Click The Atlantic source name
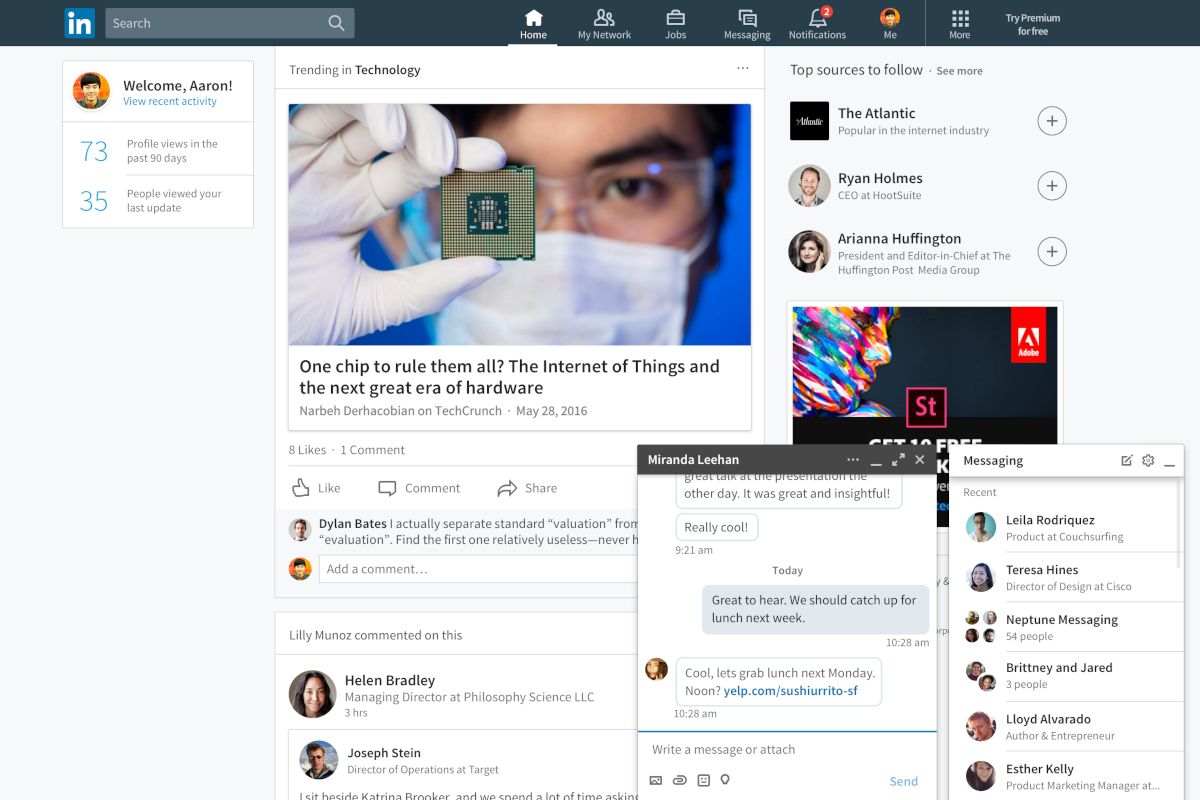 coord(876,113)
